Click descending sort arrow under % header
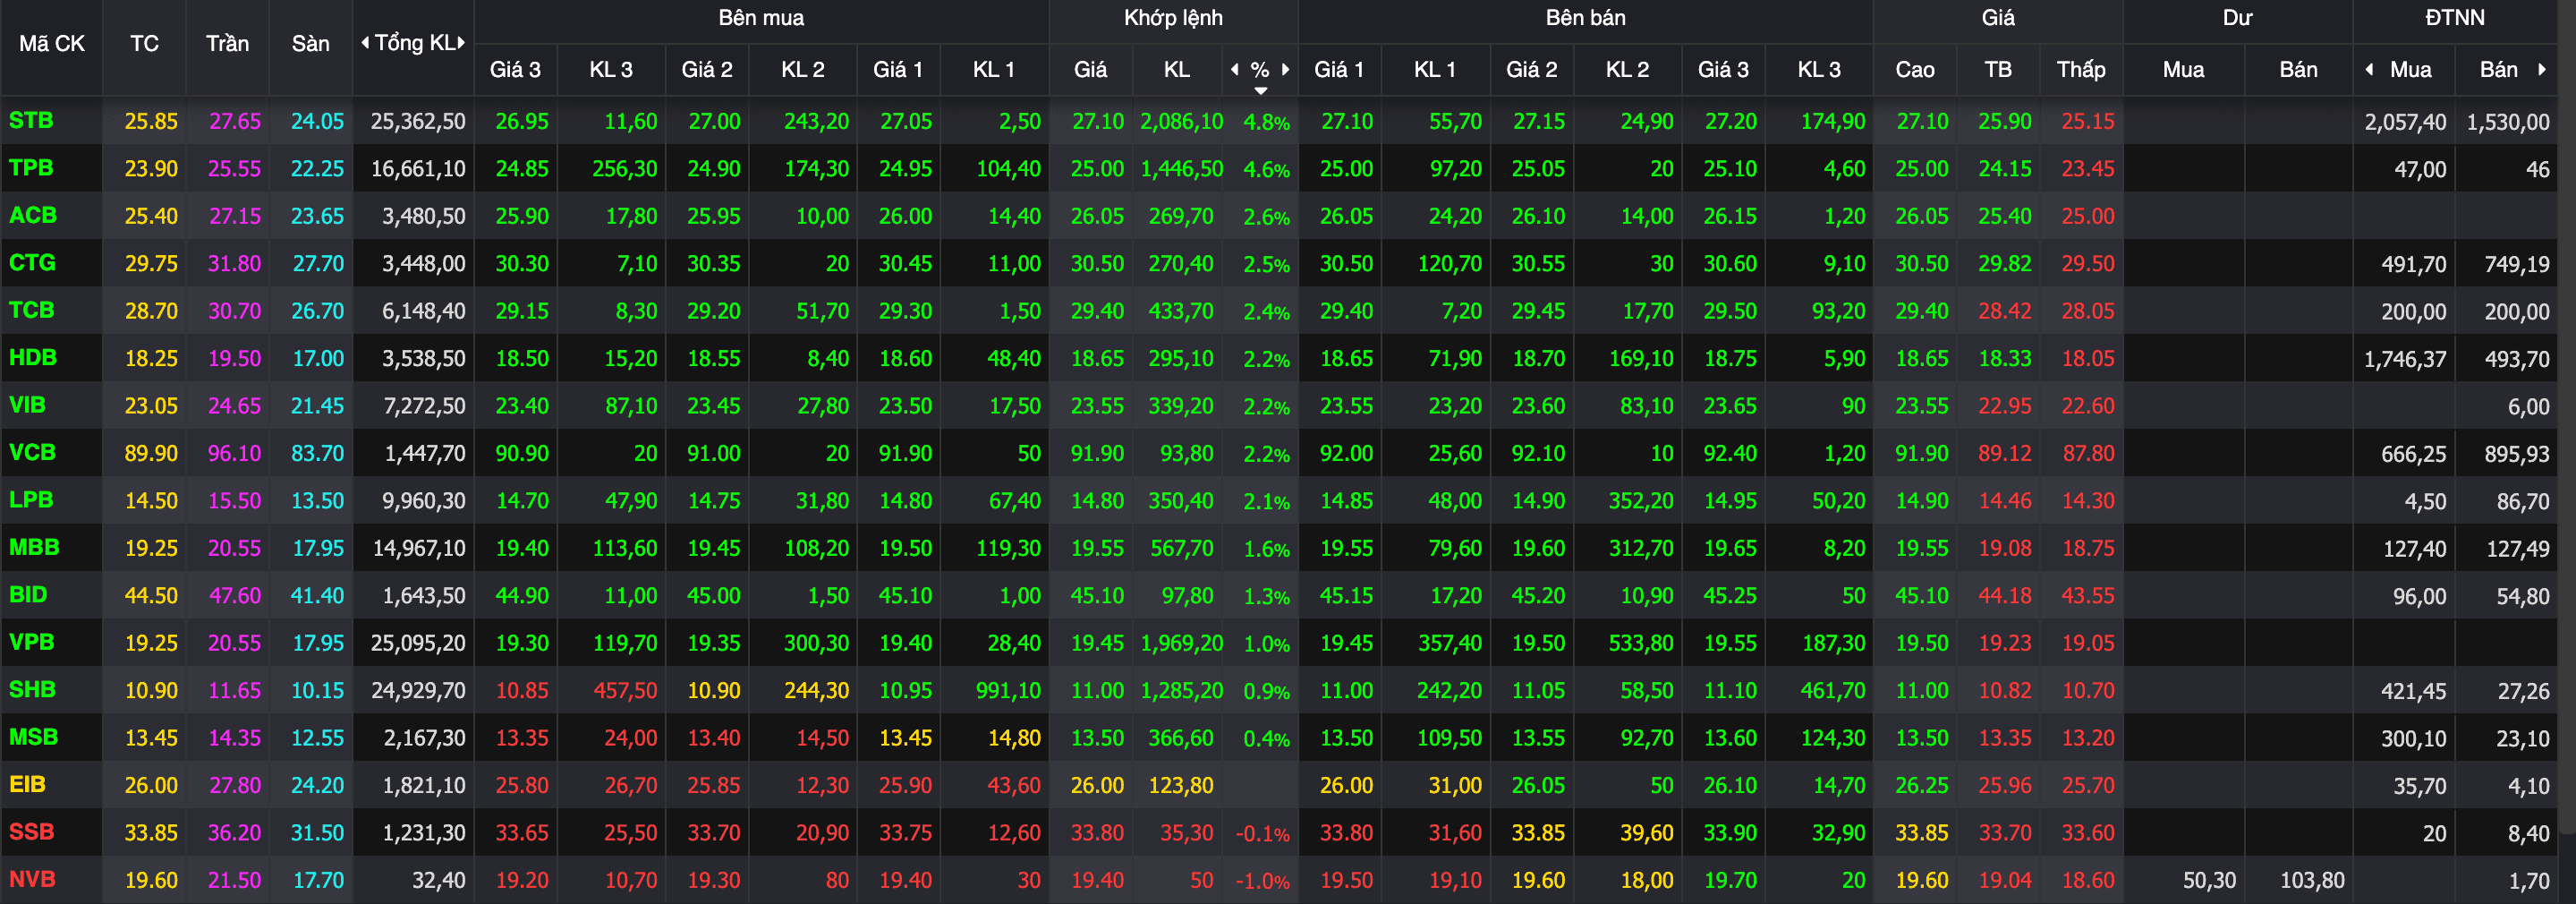 pos(1261,90)
